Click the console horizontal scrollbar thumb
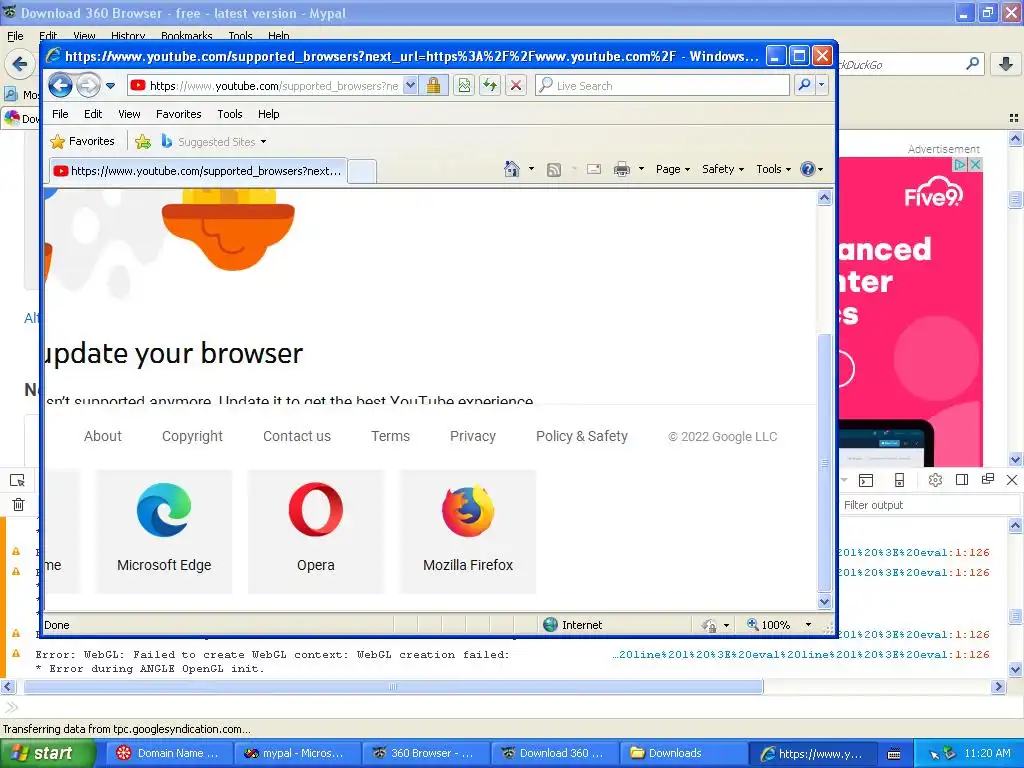Screen dimensions: 1024x768 (393, 686)
